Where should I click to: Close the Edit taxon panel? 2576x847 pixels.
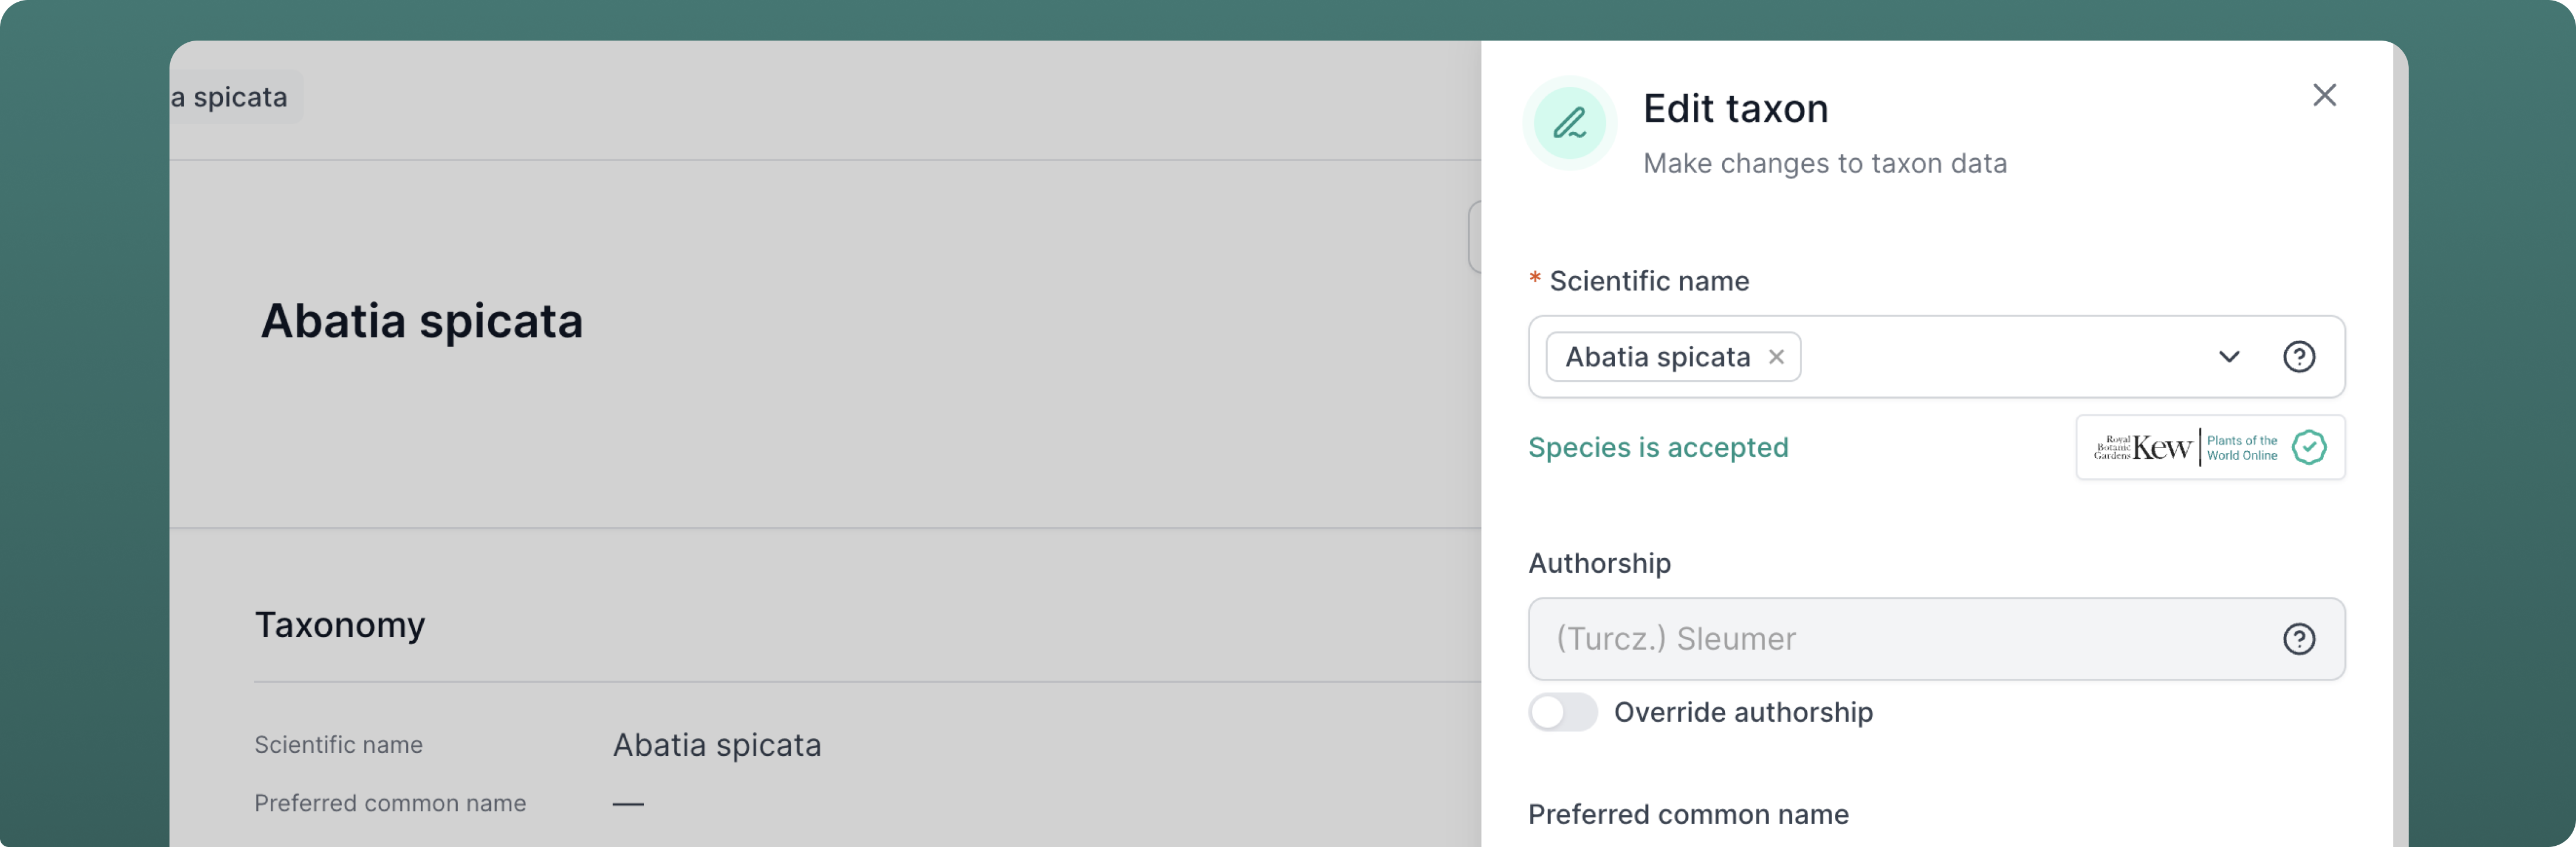[2323, 95]
